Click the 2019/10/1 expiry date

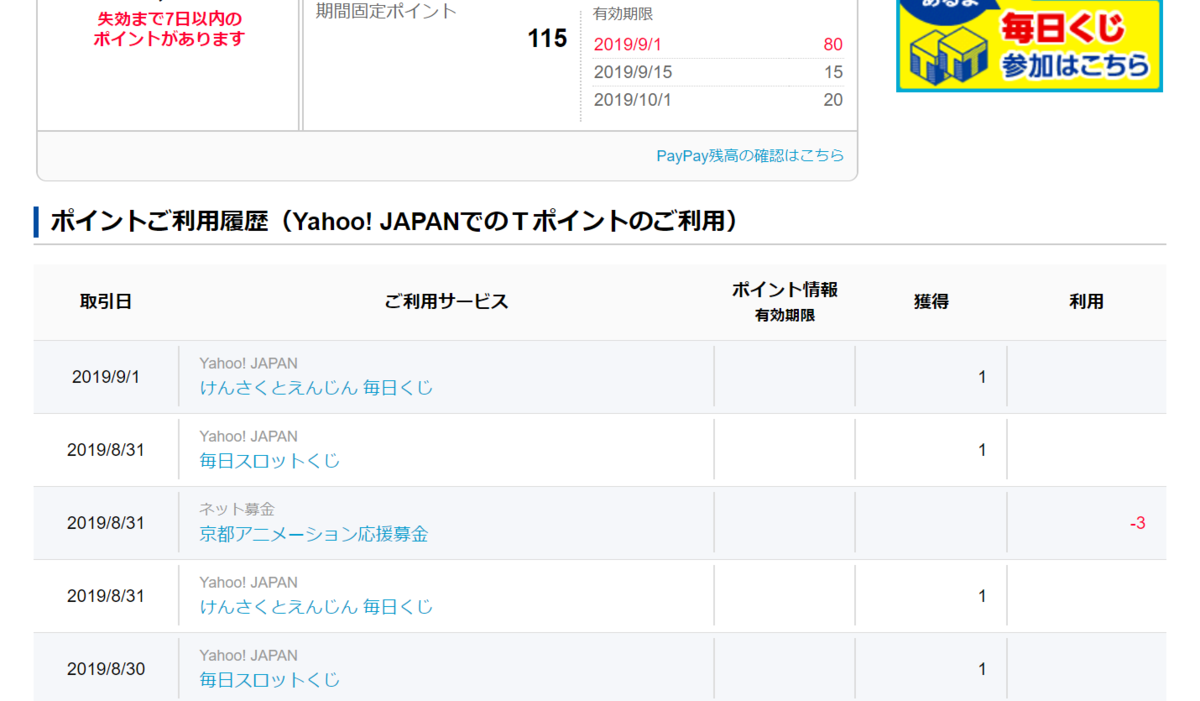(633, 100)
